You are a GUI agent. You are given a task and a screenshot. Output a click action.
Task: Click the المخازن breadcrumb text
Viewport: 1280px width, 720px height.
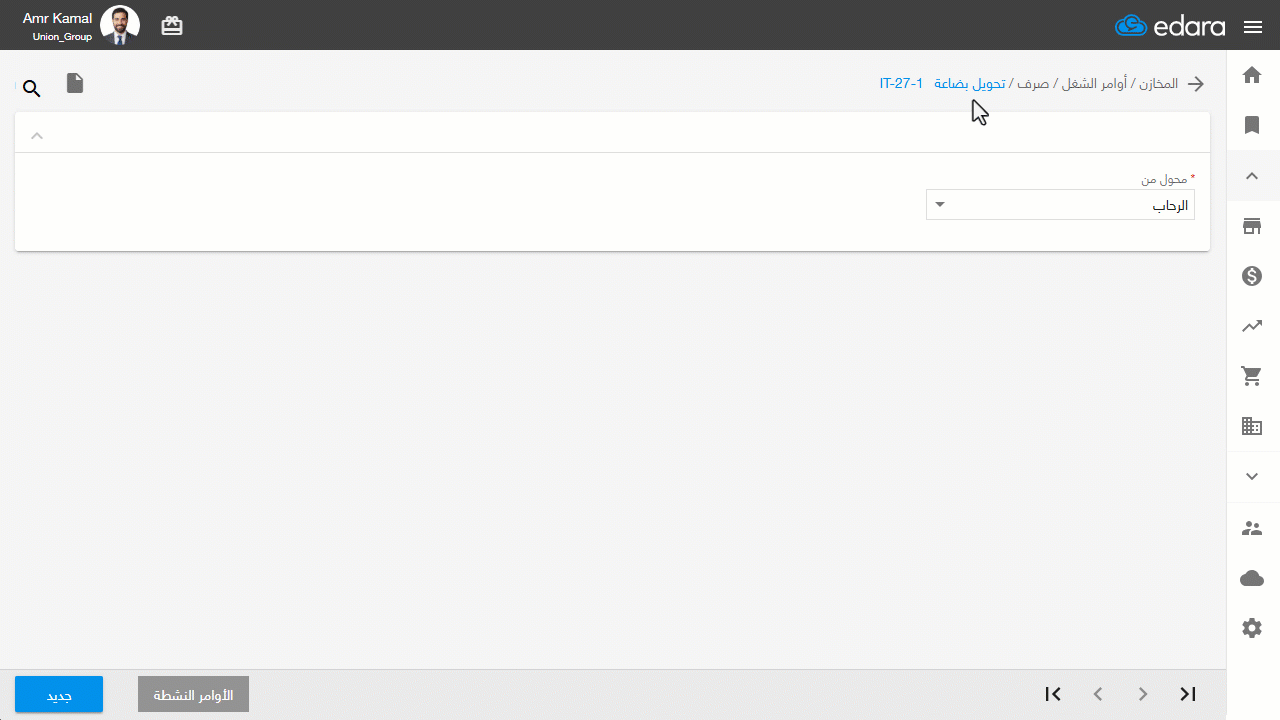[x=1160, y=84]
